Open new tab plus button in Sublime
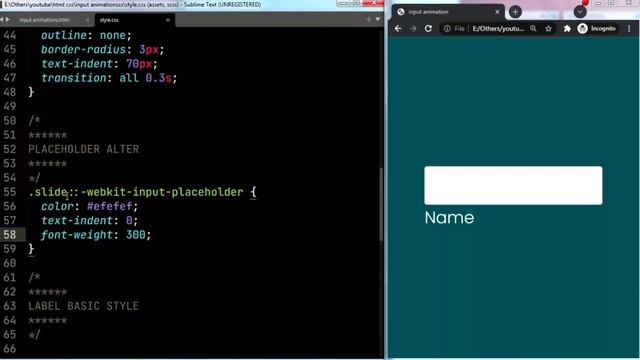The image size is (640, 360). click(x=368, y=19)
